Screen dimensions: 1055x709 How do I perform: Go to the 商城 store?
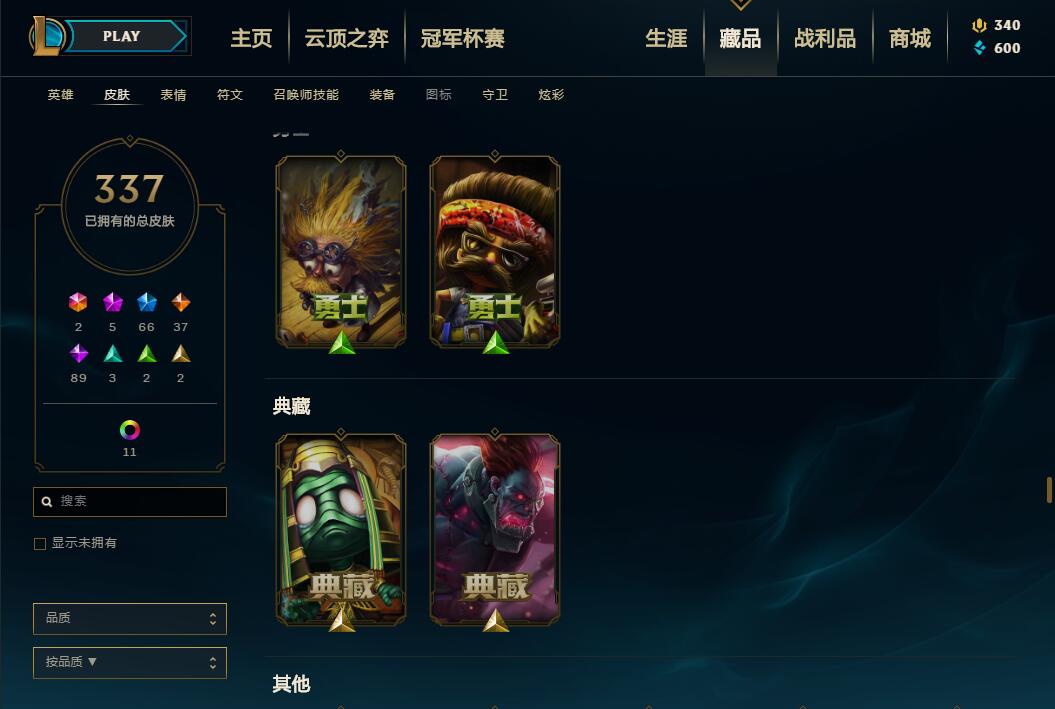coord(910,38)
